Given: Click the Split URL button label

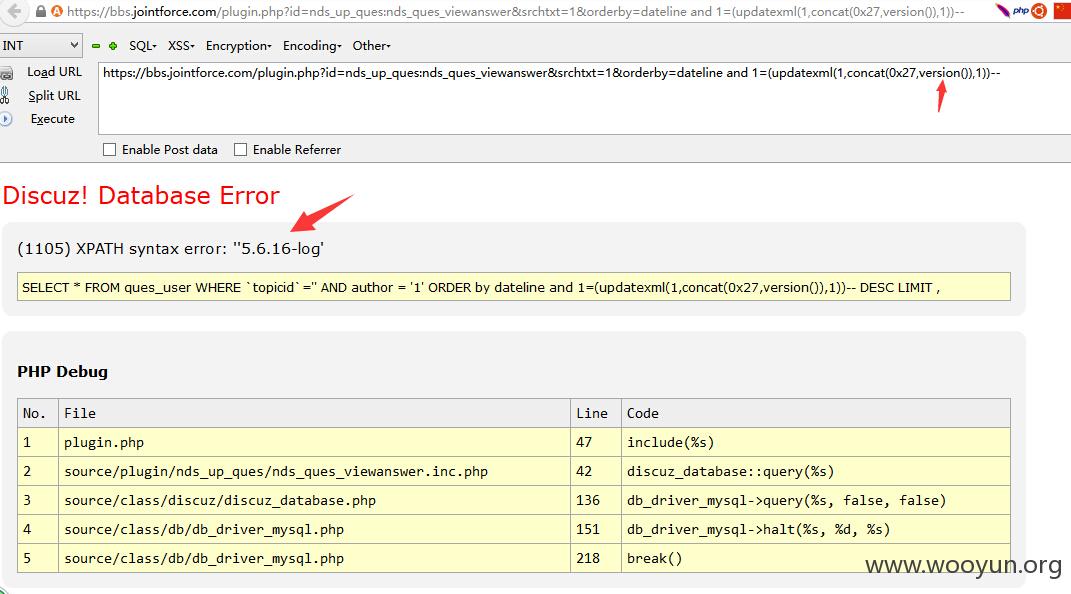Looking at the screenshot, I should point(54,96).
